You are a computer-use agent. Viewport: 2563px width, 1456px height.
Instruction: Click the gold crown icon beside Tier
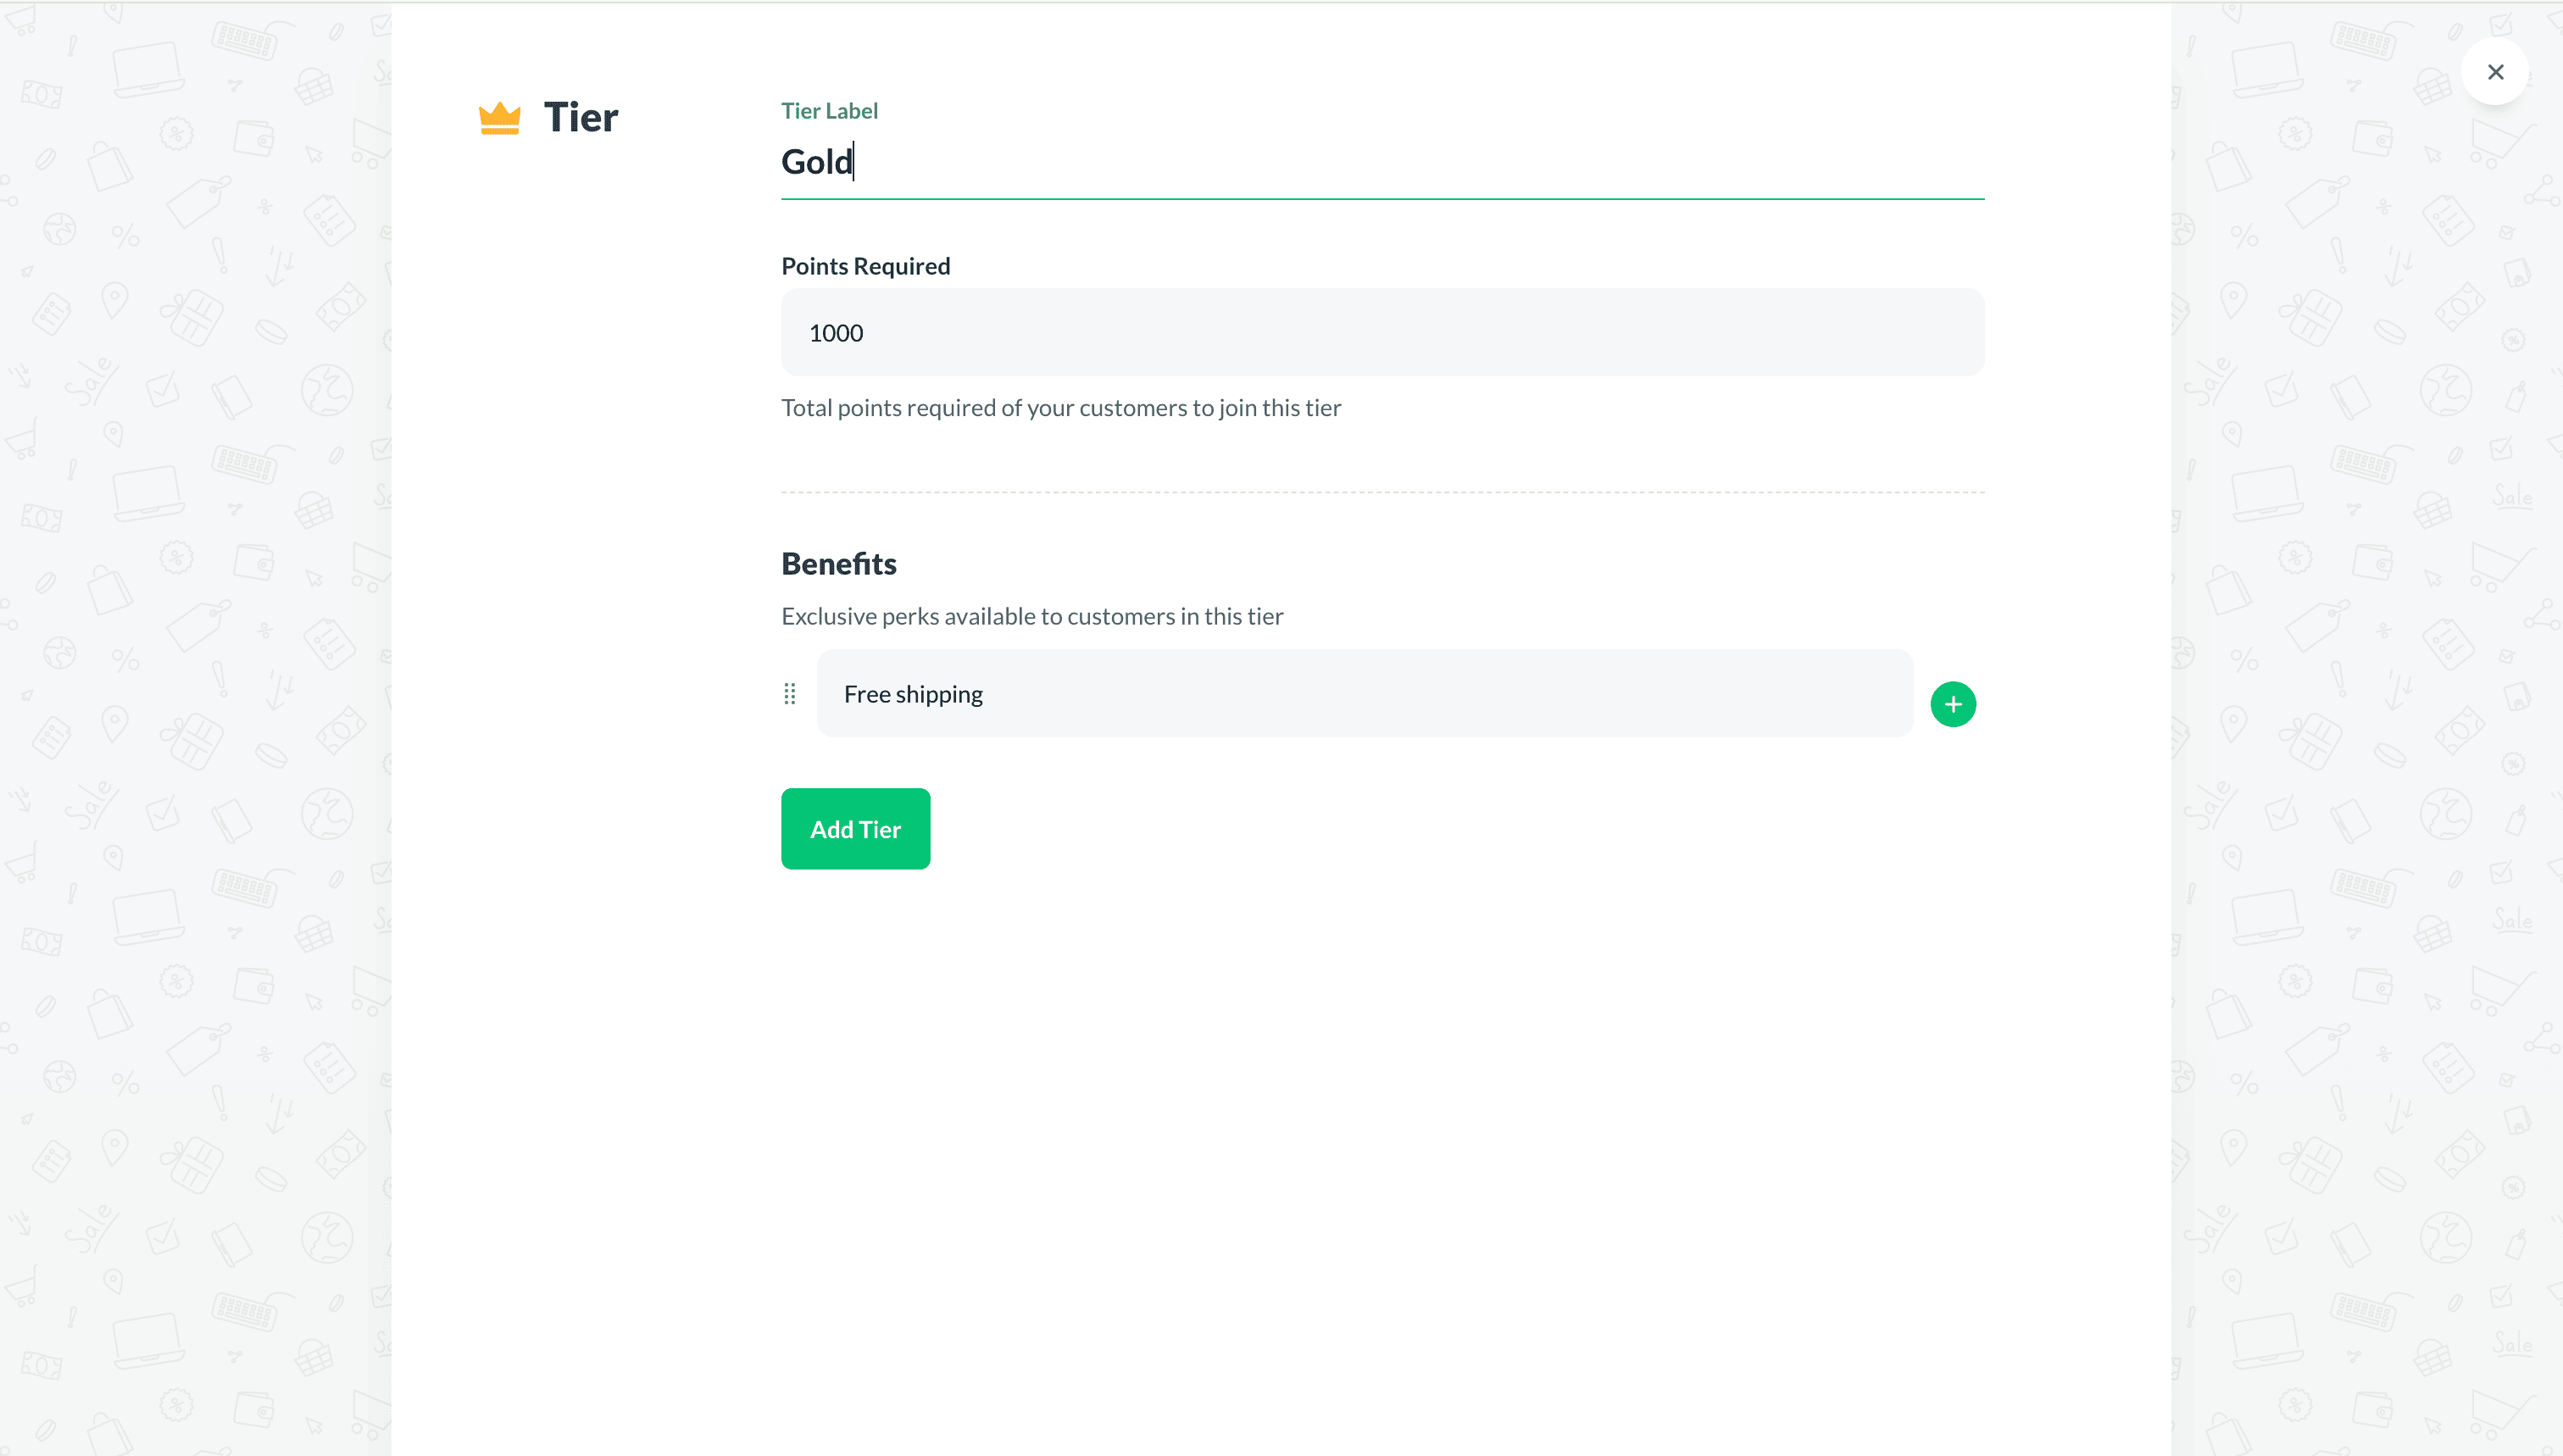(x=499, y=118)
